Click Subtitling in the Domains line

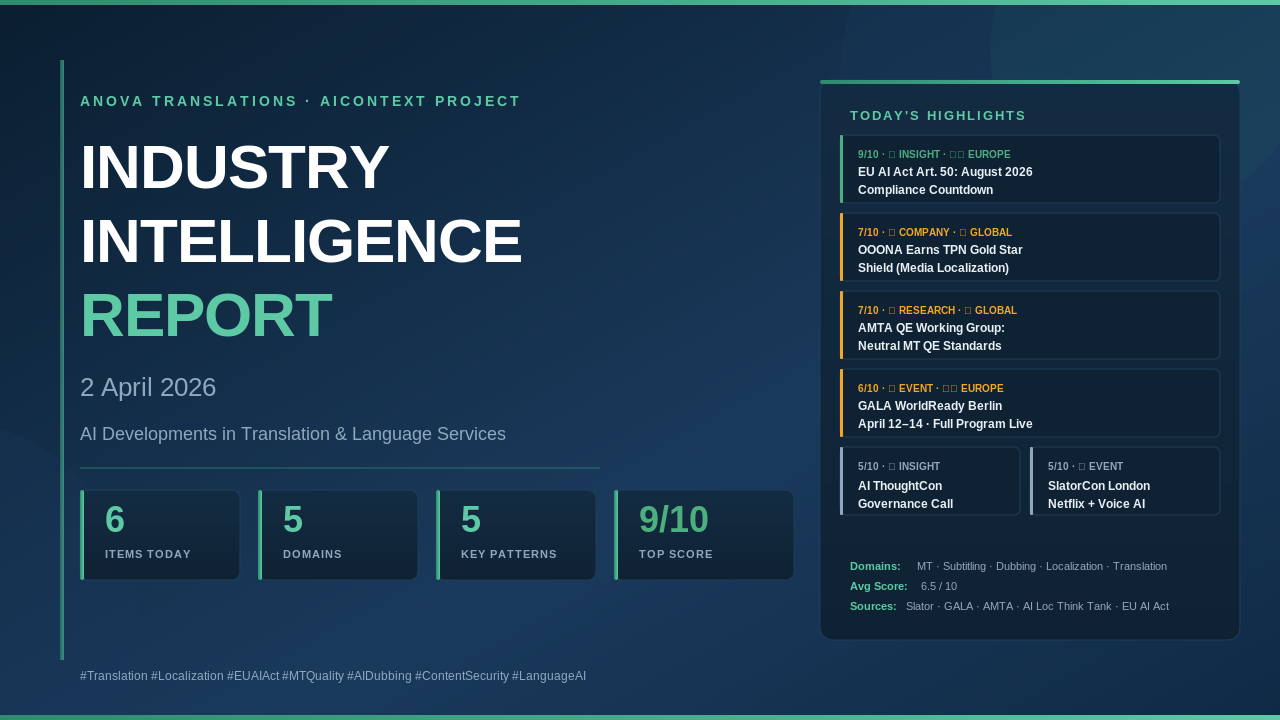964,566
